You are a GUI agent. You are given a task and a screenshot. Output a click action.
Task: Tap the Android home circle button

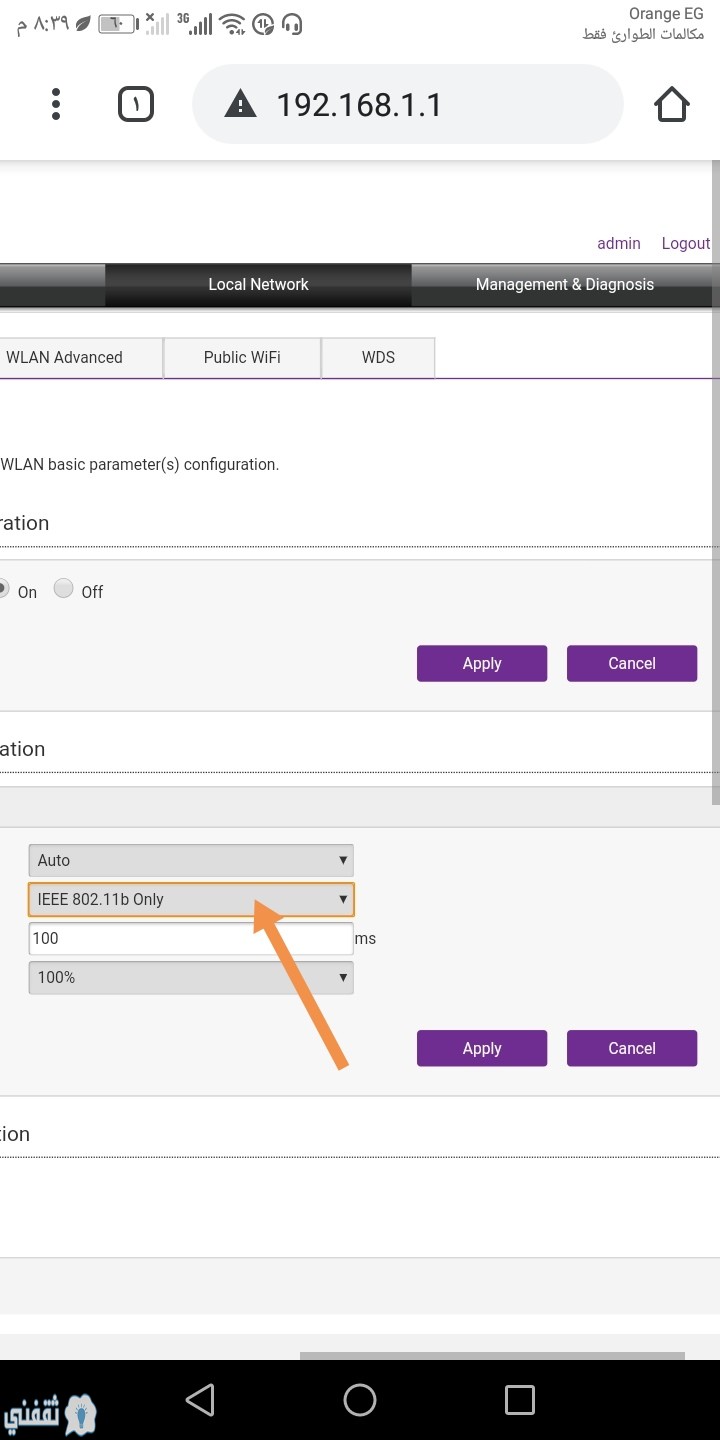coord(360,1399)
